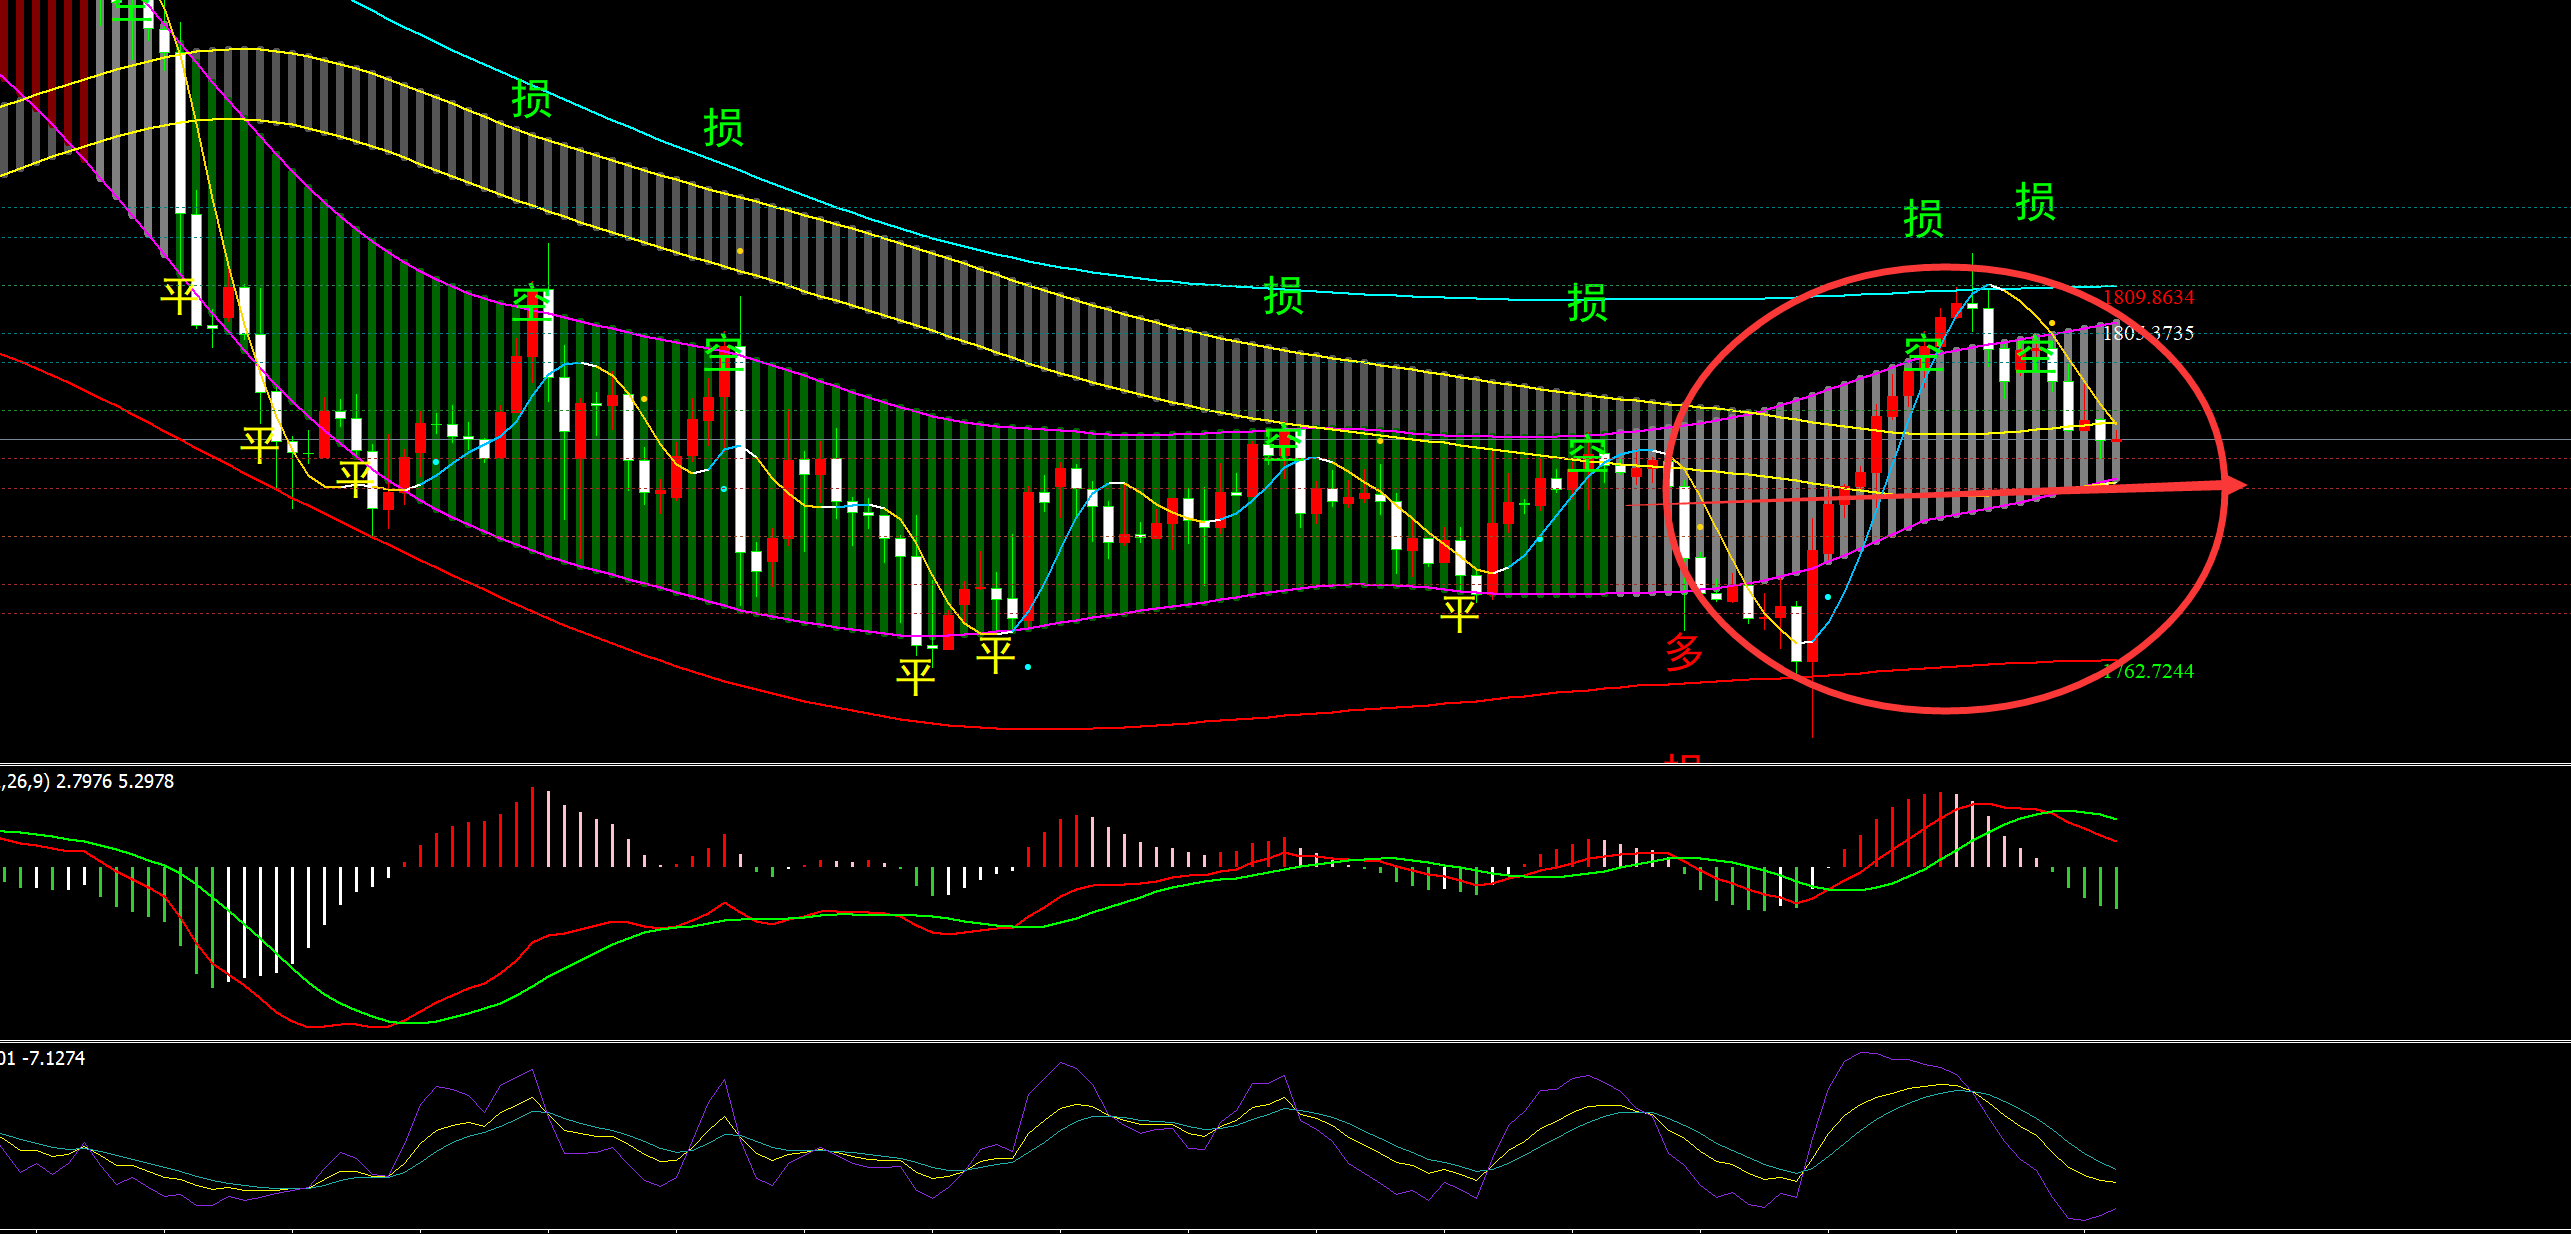
Task: Click the red 多 long signal marker
Action: tap(1684, 652)
